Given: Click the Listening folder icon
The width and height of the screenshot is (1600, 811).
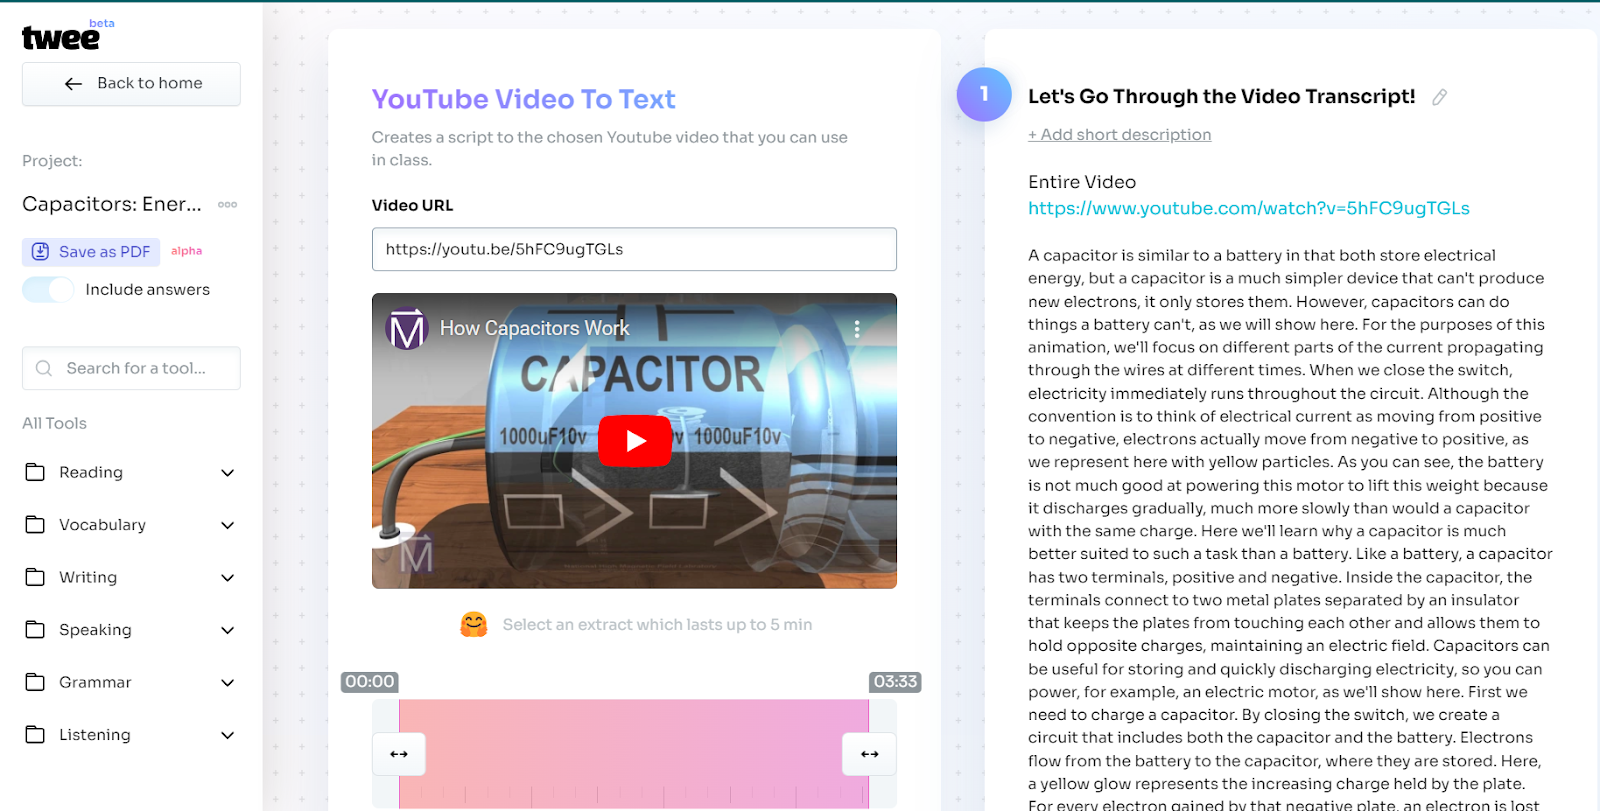Looking at the screenshot, I should click(x=35, y=734).
